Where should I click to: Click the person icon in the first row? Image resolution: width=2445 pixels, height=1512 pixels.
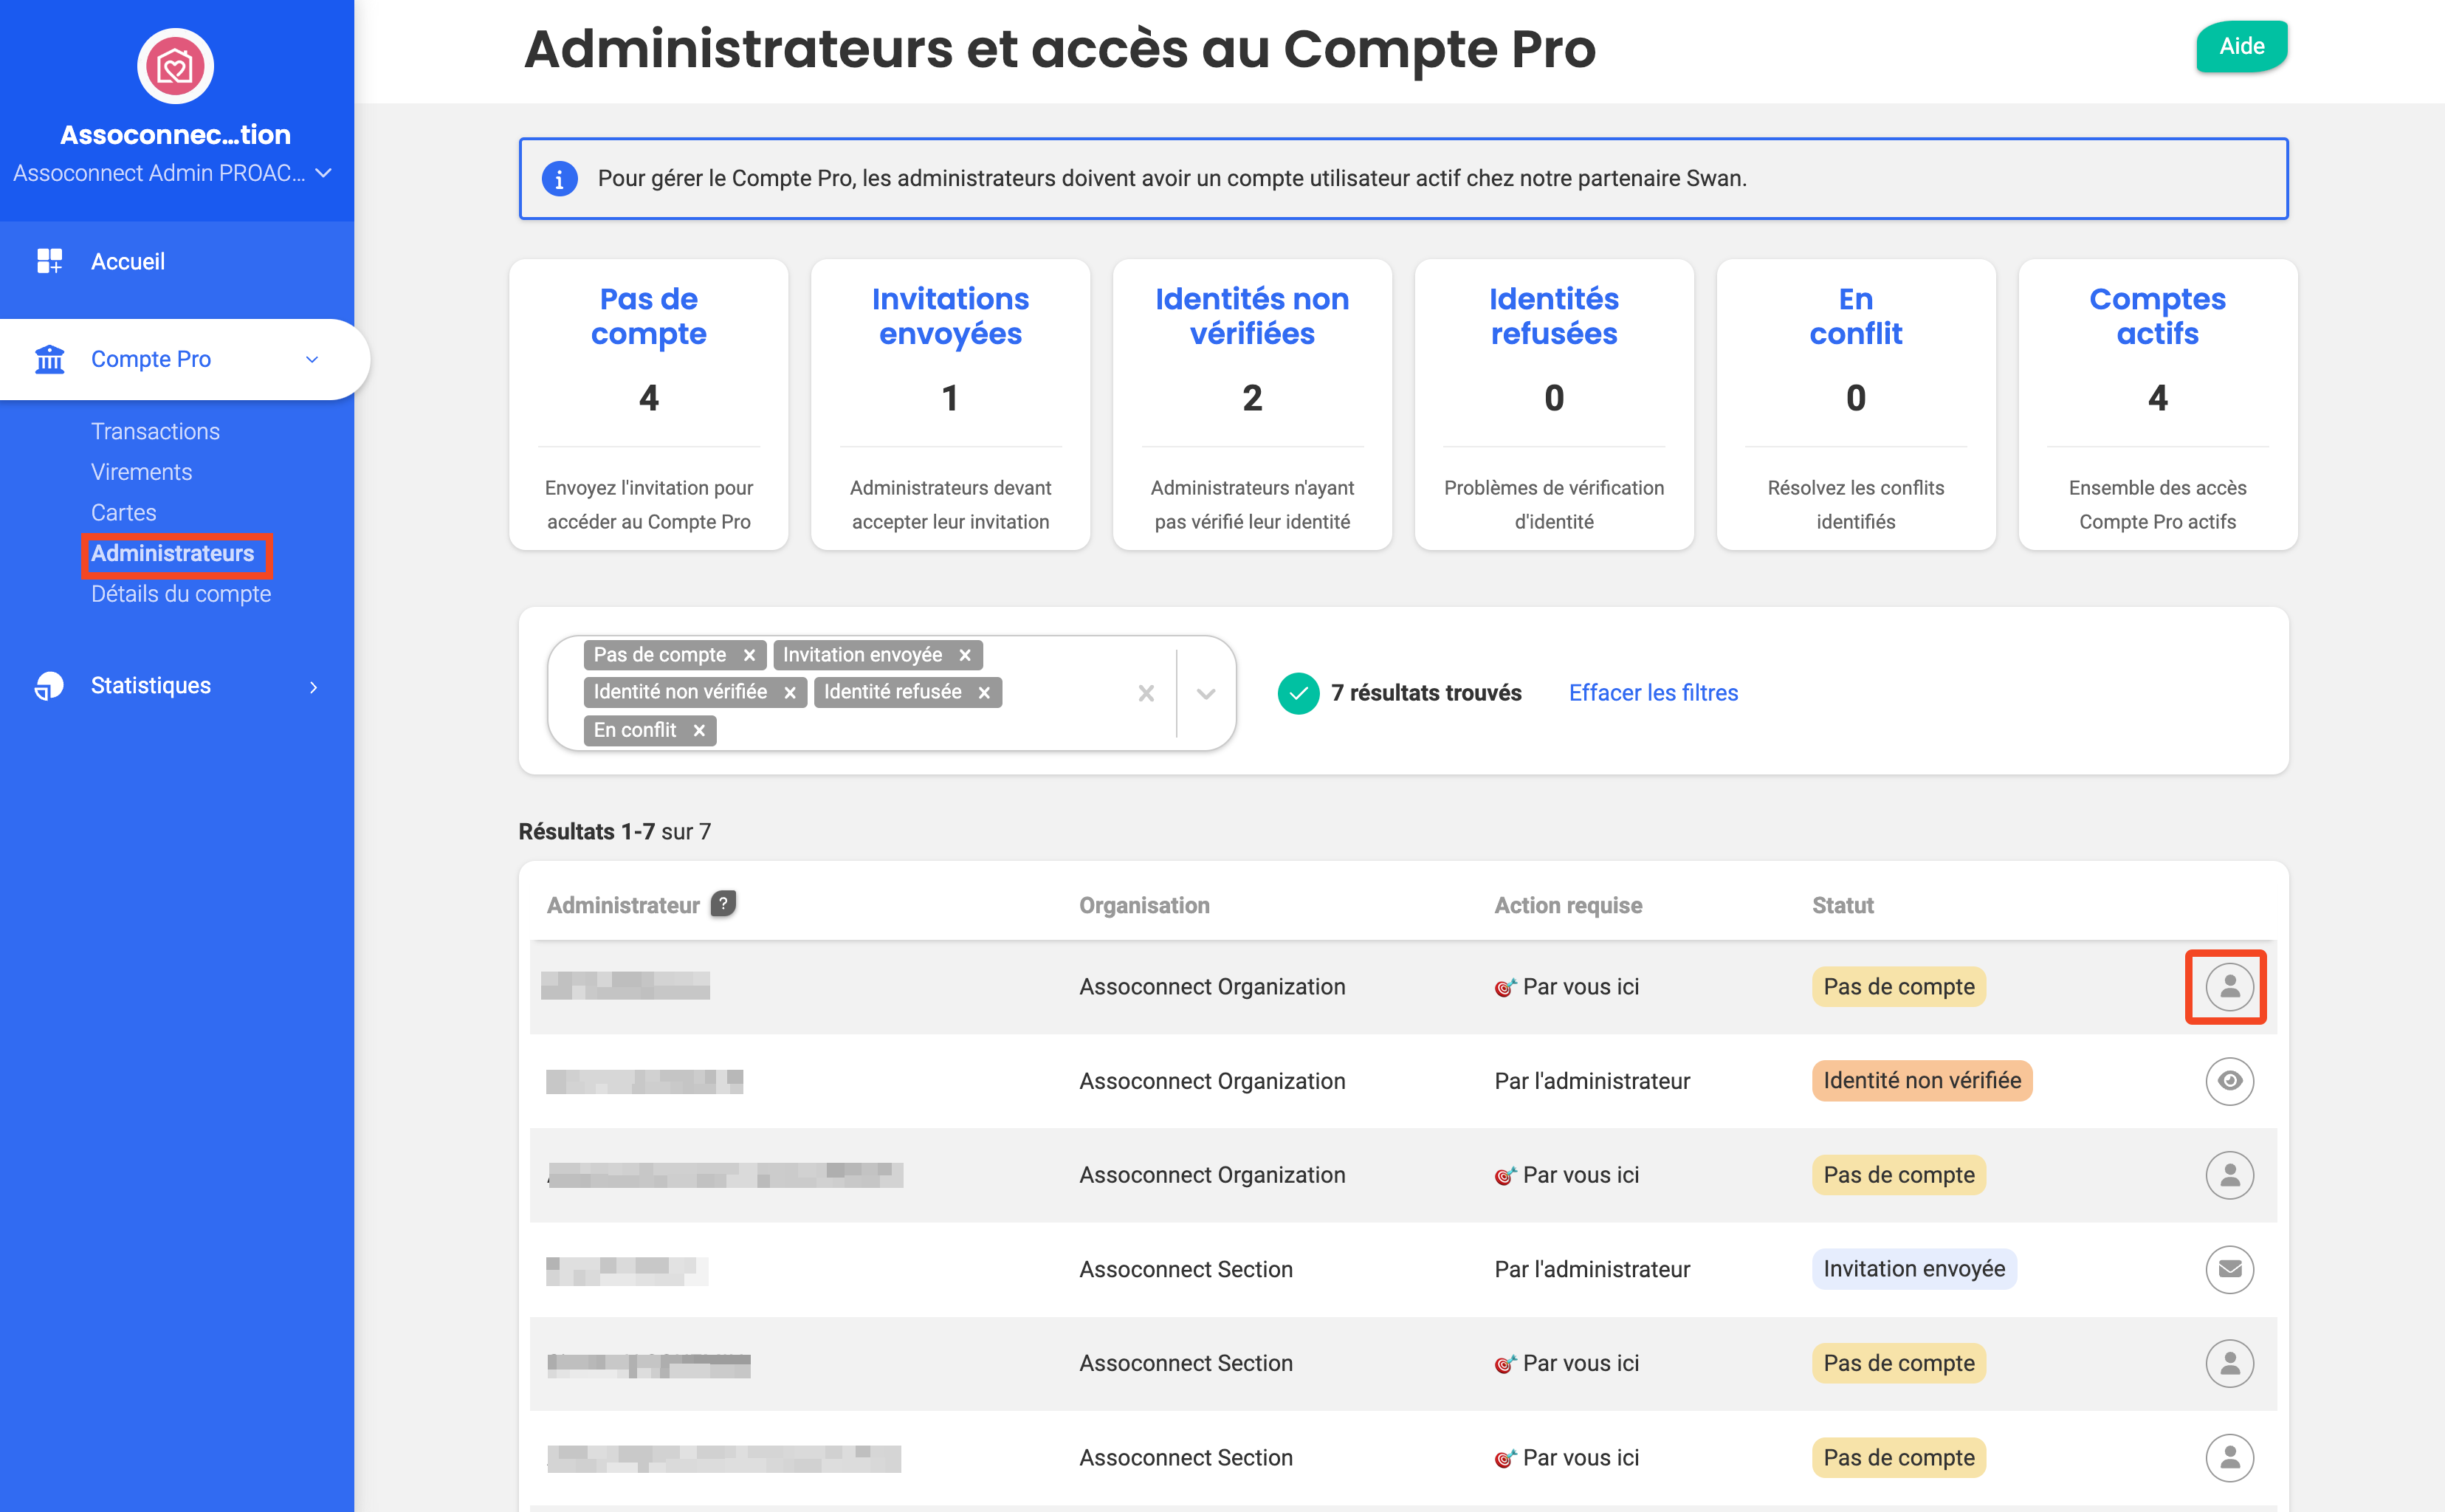coord(2229,987)
